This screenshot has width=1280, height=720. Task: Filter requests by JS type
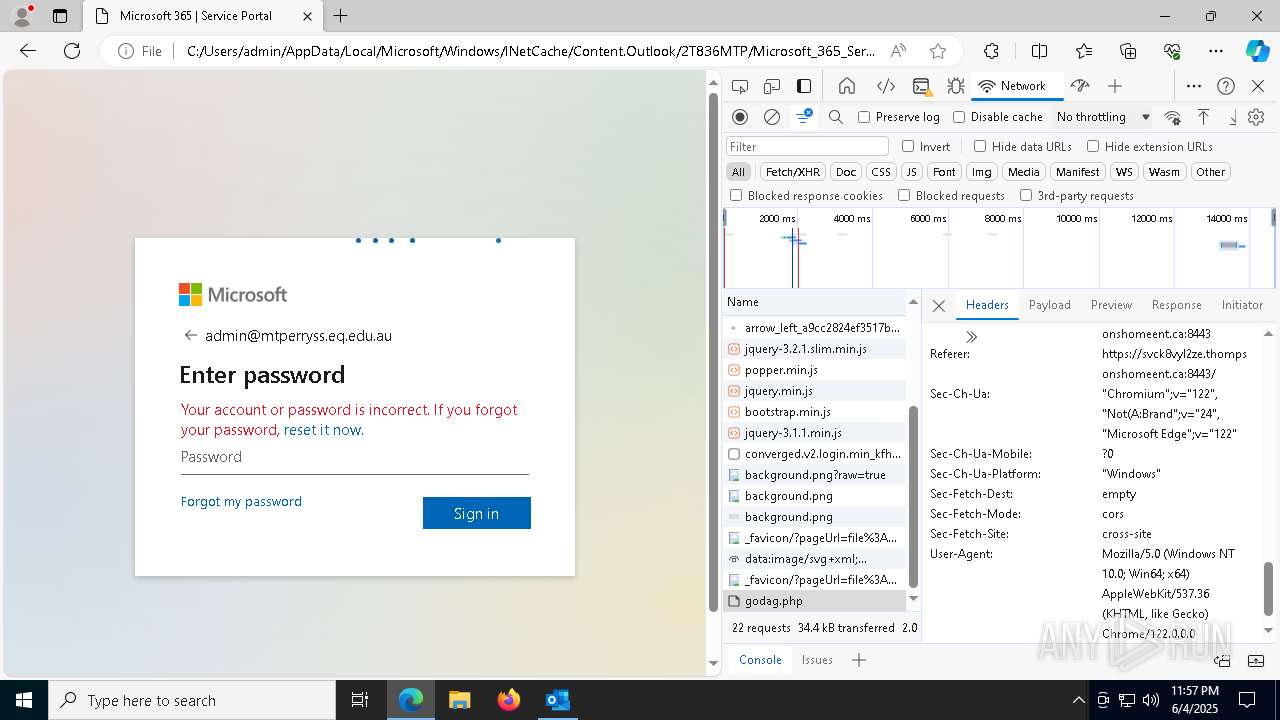(x=911, y=172)
